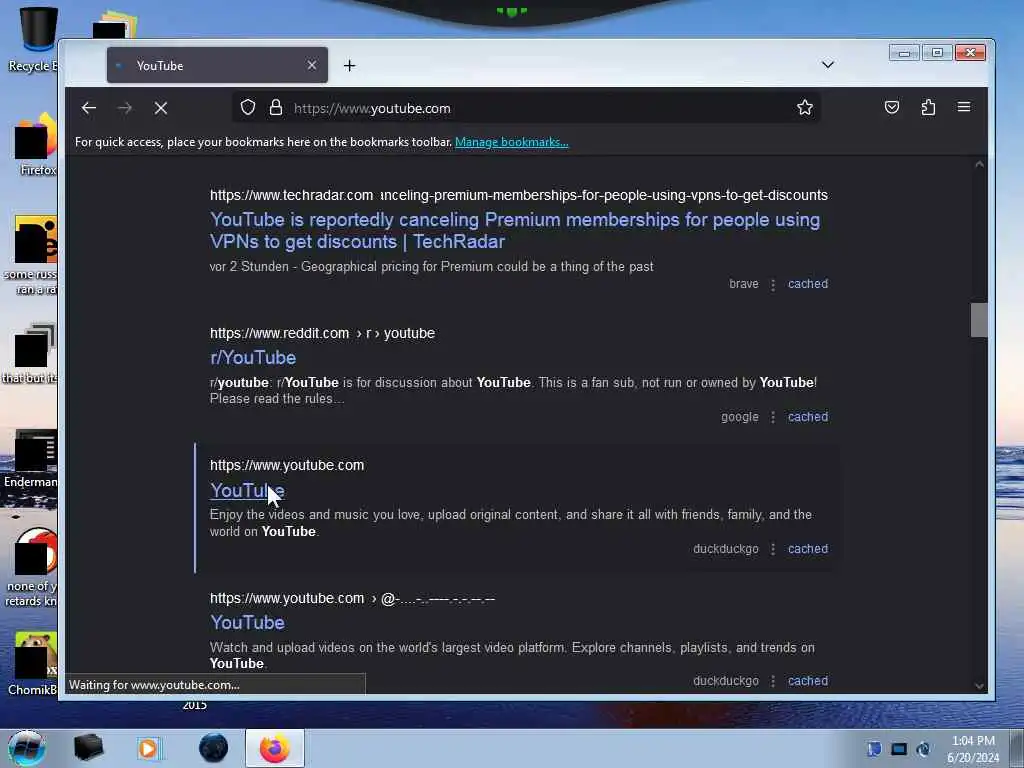Expand the list all tabs chevron
Viewport: 1024px width, 768px height.
pyautogui.click(x=827, y=65)
